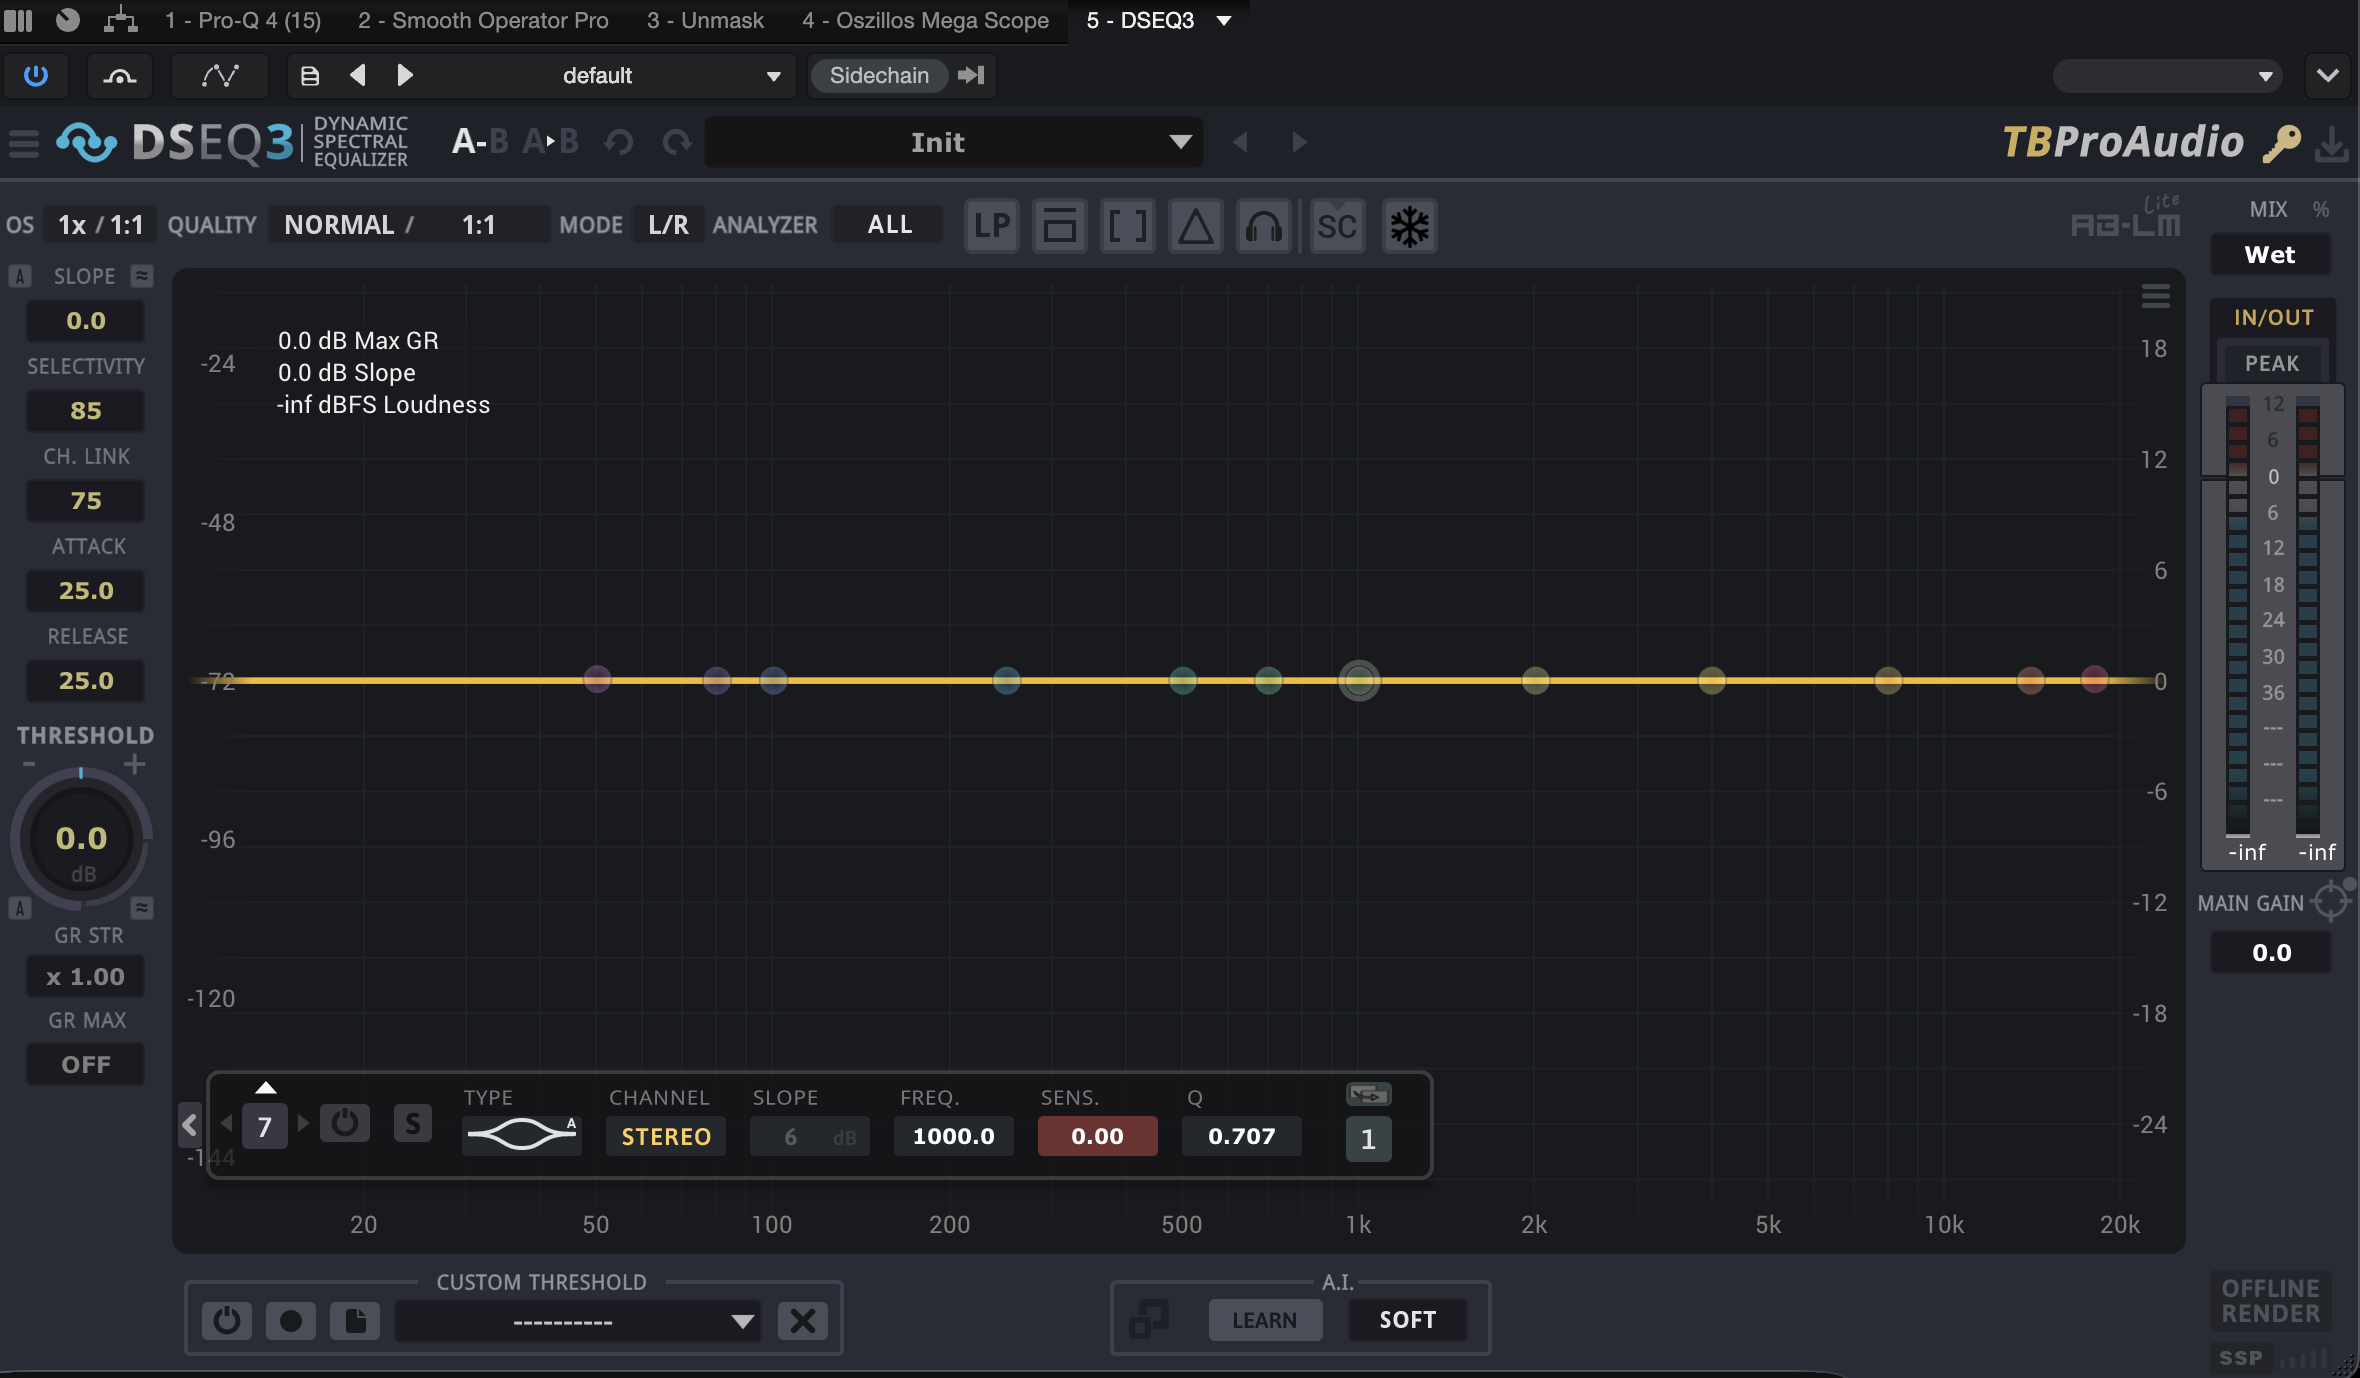2360x1378 pixels.
Task: Open the custom threshold dropdown
Action: [x=578, y=1321]
